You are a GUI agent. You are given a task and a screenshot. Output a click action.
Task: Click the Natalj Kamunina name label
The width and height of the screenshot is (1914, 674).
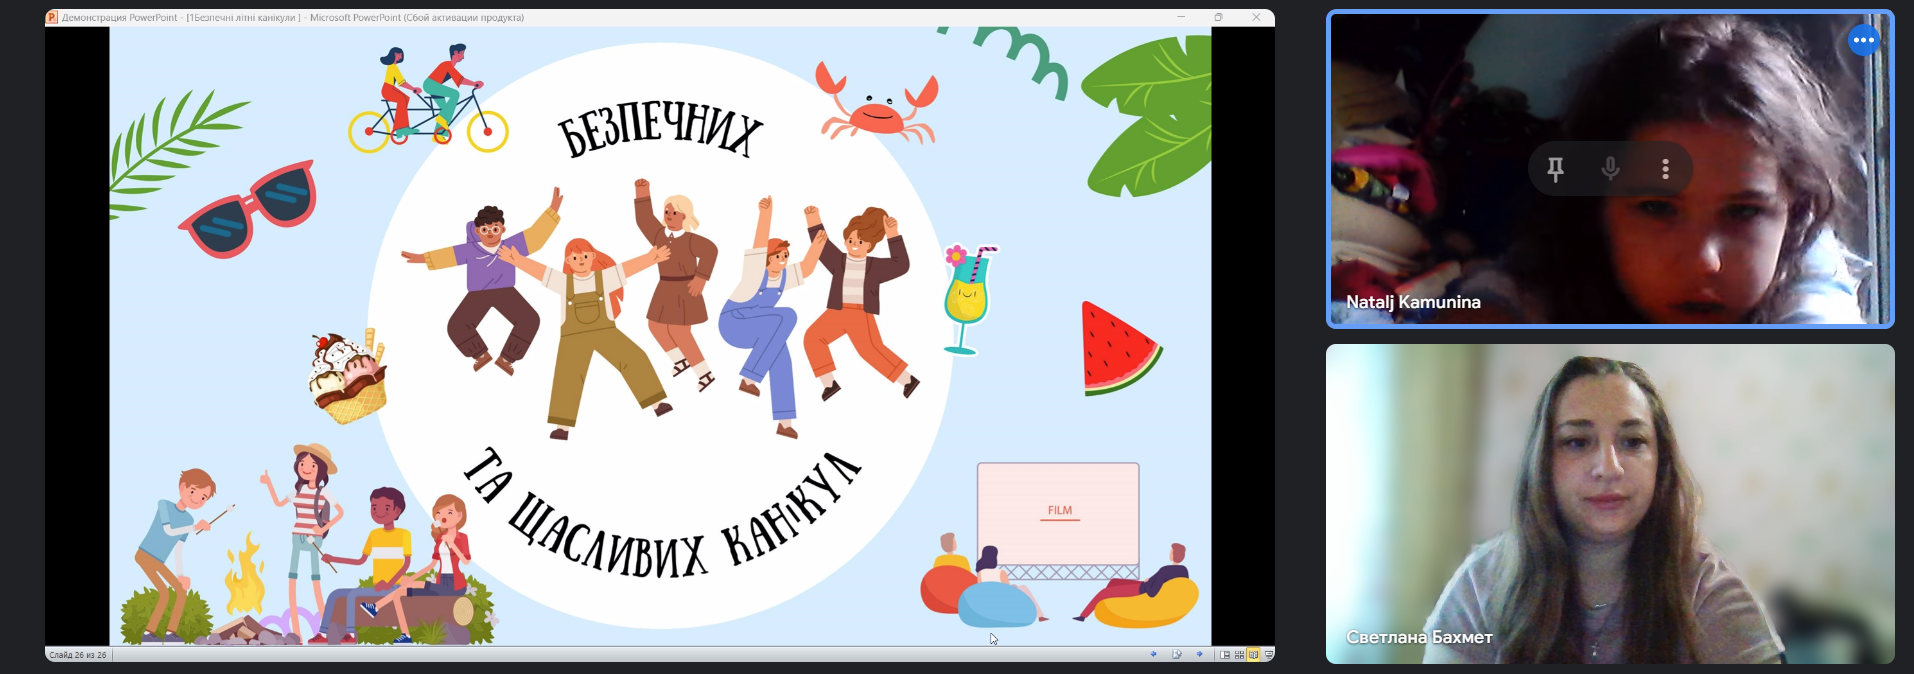tap(1413, 302)
